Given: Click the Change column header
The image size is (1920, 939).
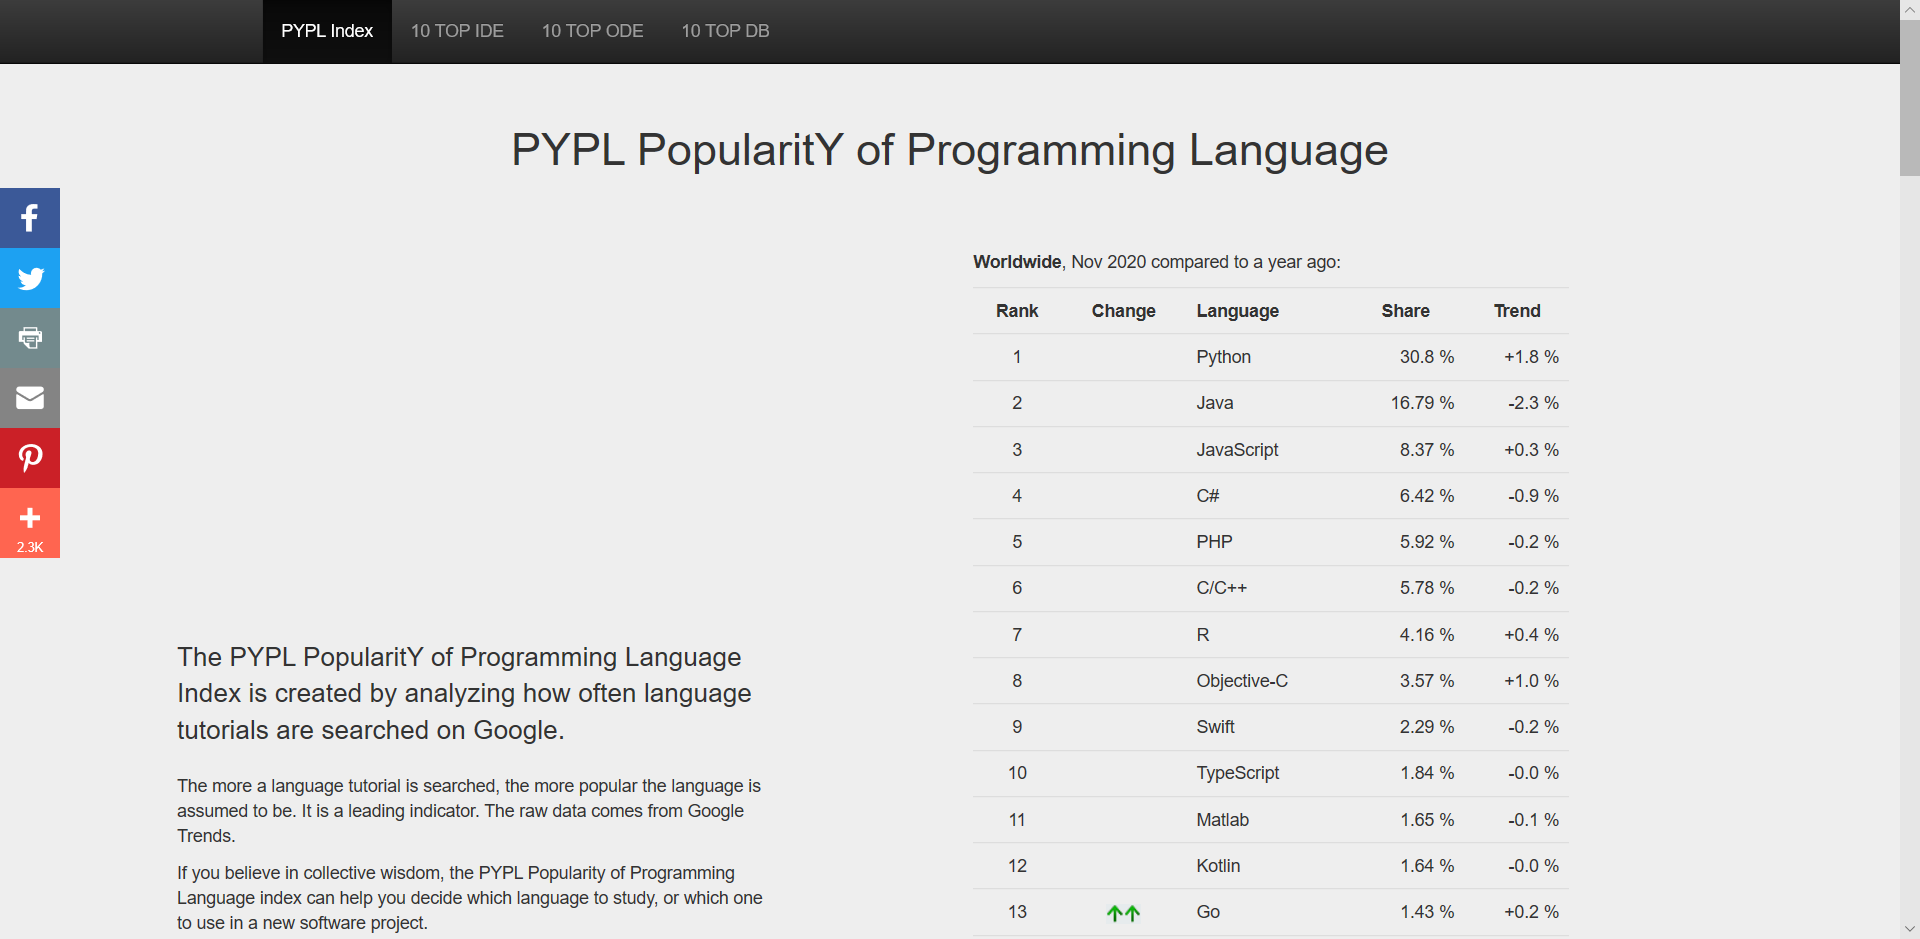Looking at the screenshot, I should (1123, 311).
